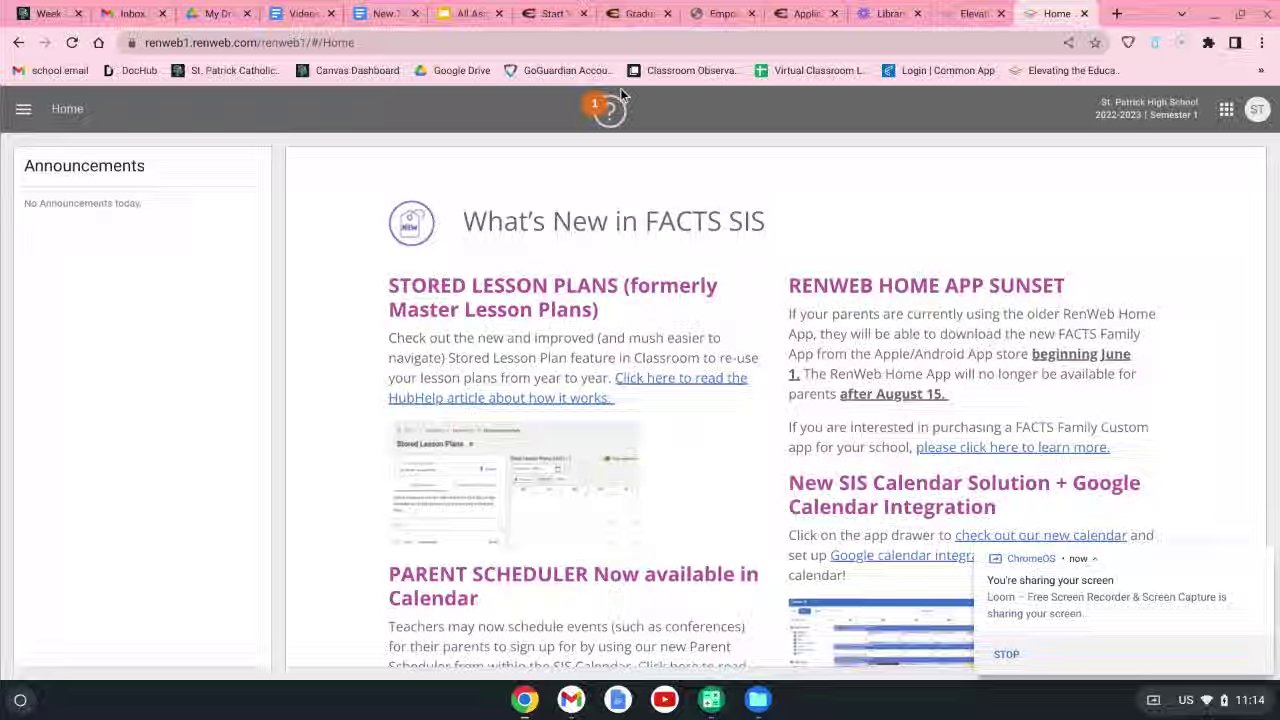The height and width of the screenshot is (720, 1280).
Task: Launch Chrome from the shelf
Action: (525, 700)
